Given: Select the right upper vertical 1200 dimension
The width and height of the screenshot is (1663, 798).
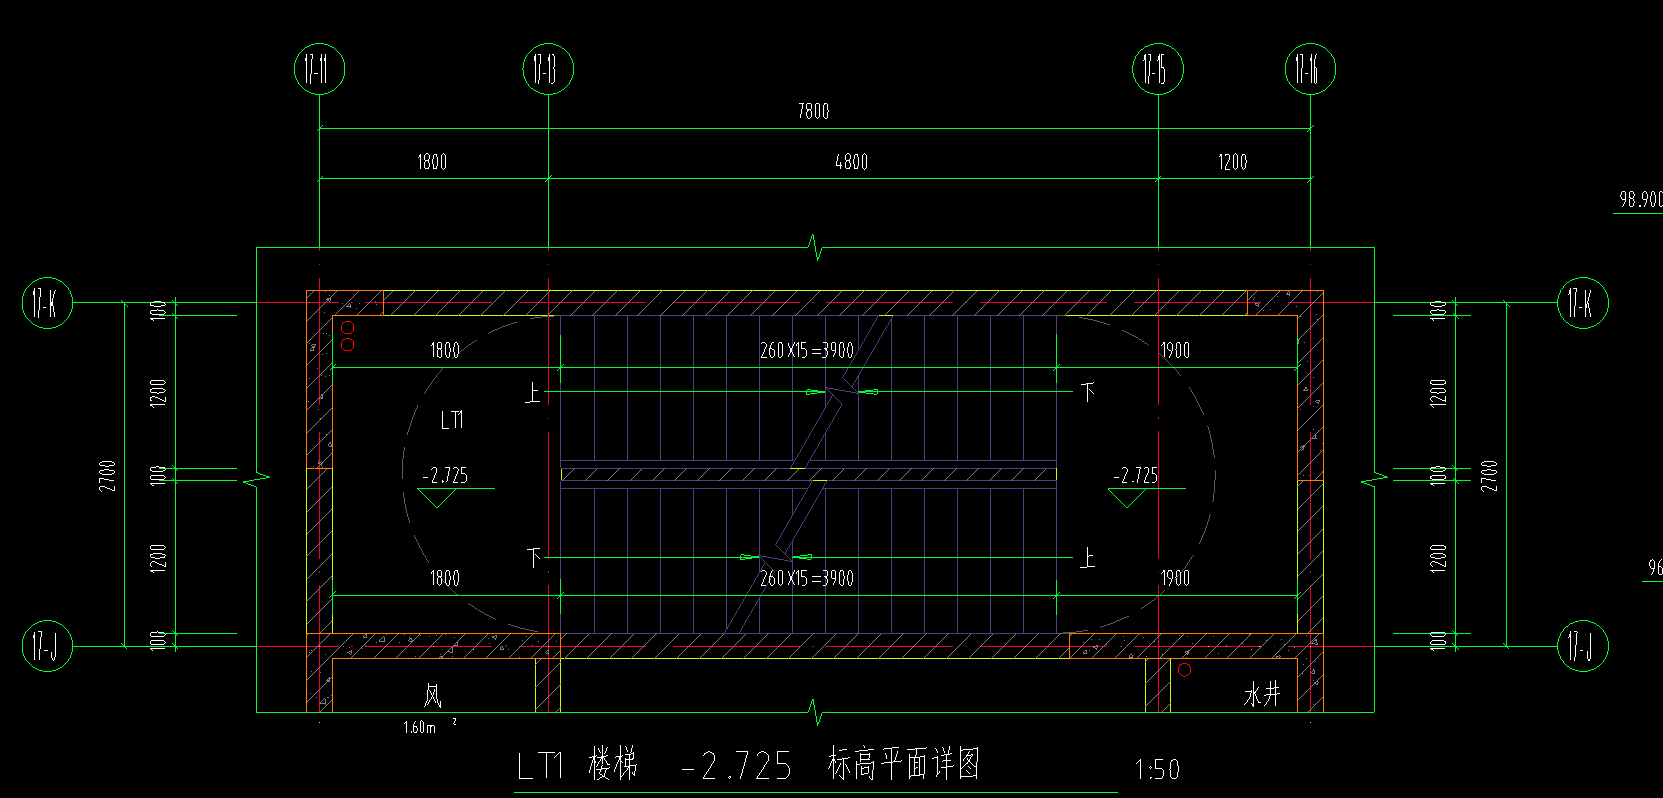Looking at the screenshot, I should tap(1439, 392).
